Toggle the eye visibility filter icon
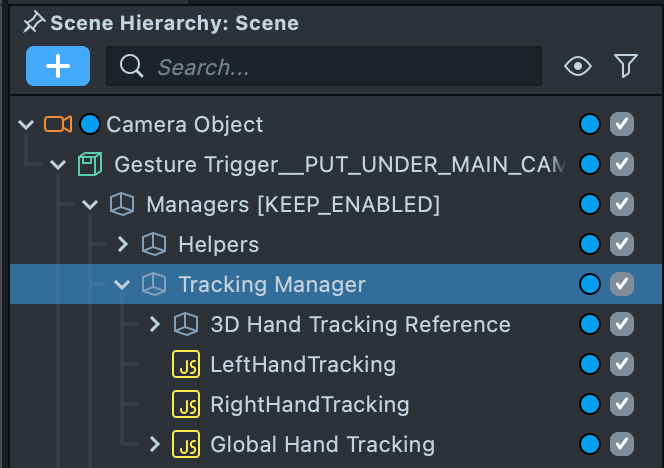This screenshot has width=664, height=468. tap(577, 67)
